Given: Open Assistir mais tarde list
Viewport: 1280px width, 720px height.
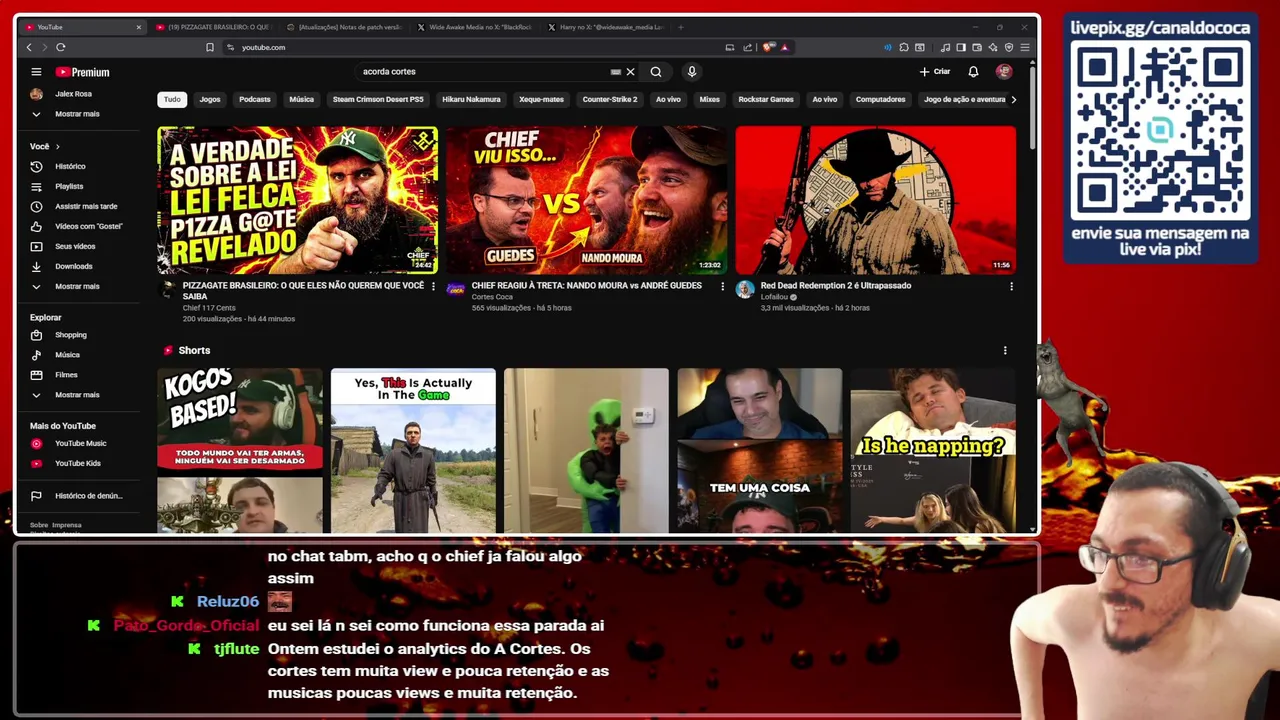Looking at the screenshot, I should coord(86,206).
